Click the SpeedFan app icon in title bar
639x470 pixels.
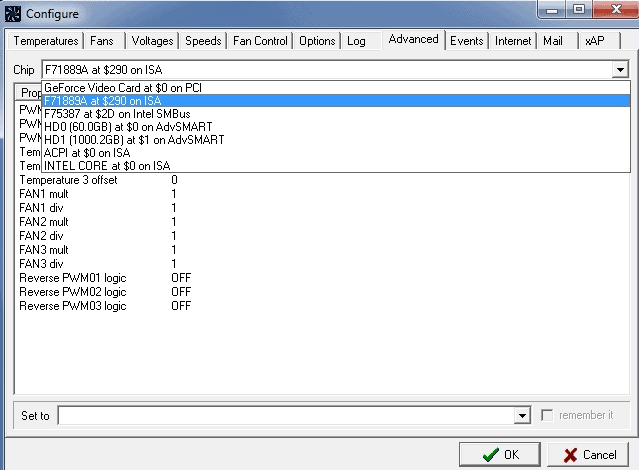pyautogui.click(x=13, y=14)
